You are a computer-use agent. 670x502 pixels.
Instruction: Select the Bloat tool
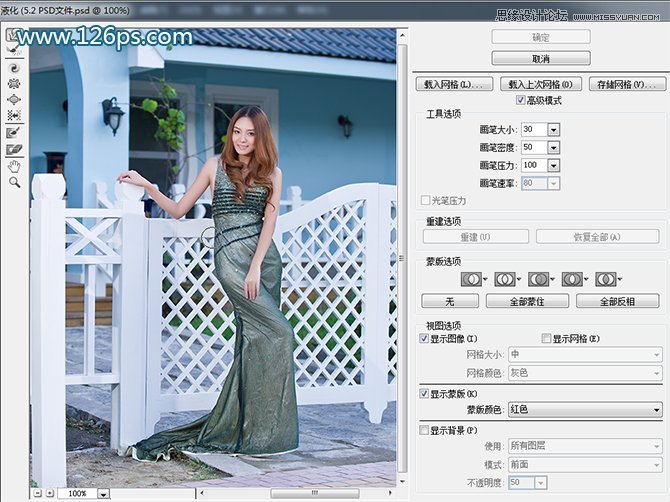click(x=14, y=100)
